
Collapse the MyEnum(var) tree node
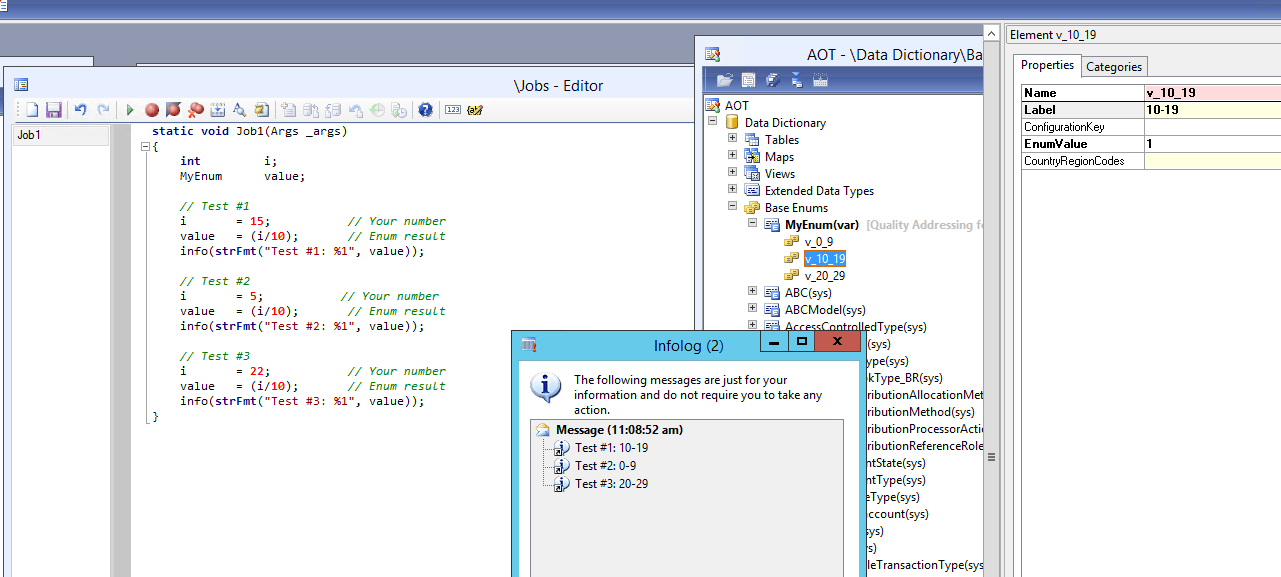[x=752, y=224]
